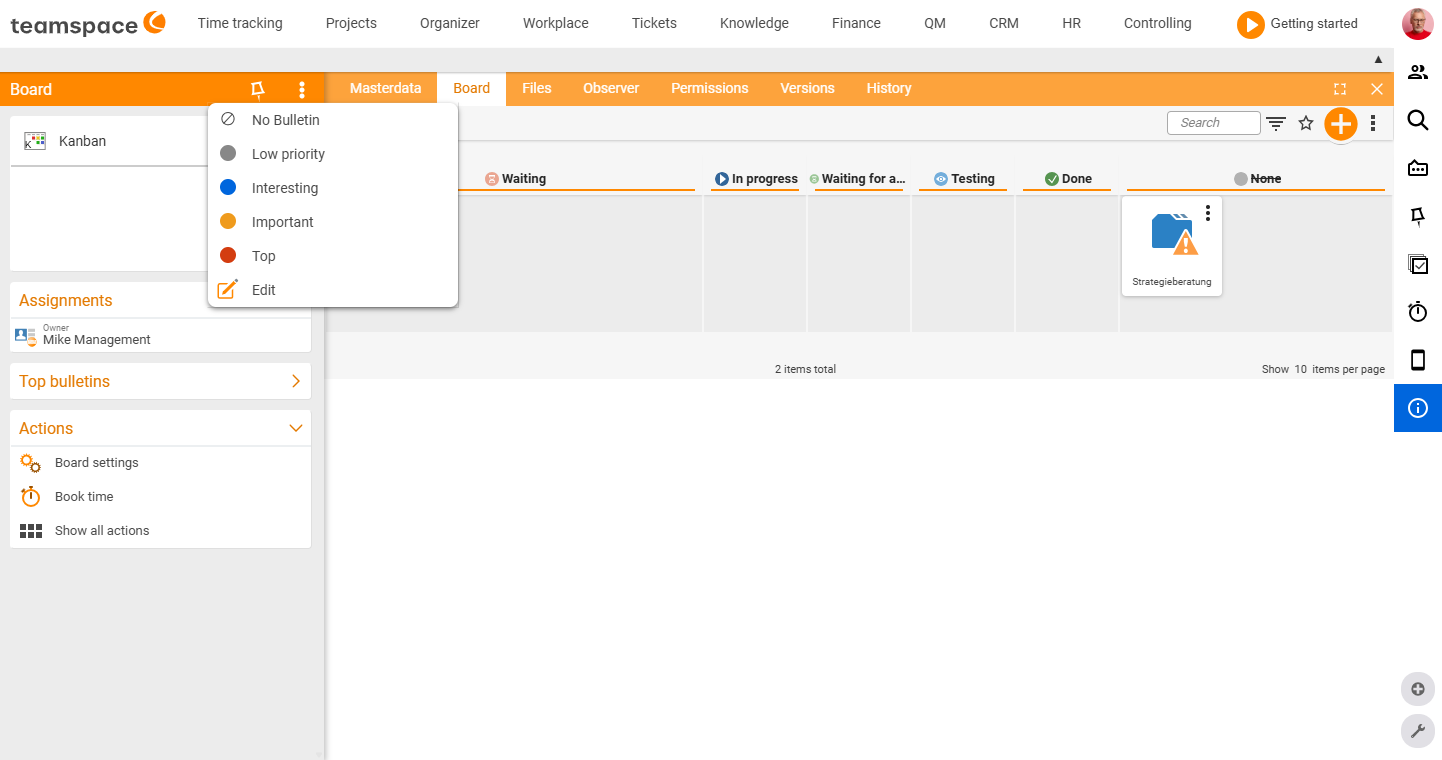The image size is (1442, 760).
Task: Switch to the Versions tab
Action: pos(807,88)
